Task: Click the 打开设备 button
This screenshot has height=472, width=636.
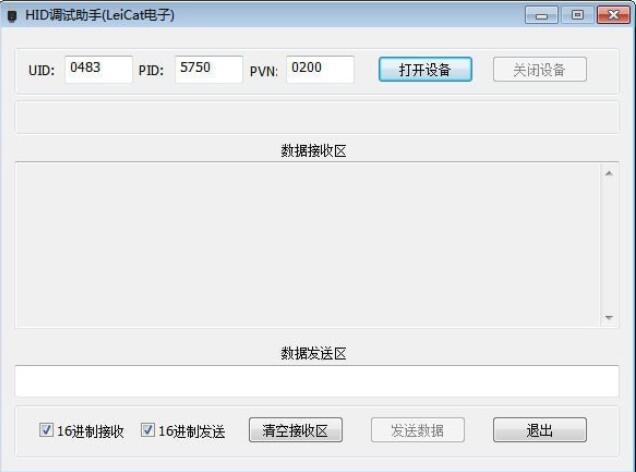Action: coord(425,69)
